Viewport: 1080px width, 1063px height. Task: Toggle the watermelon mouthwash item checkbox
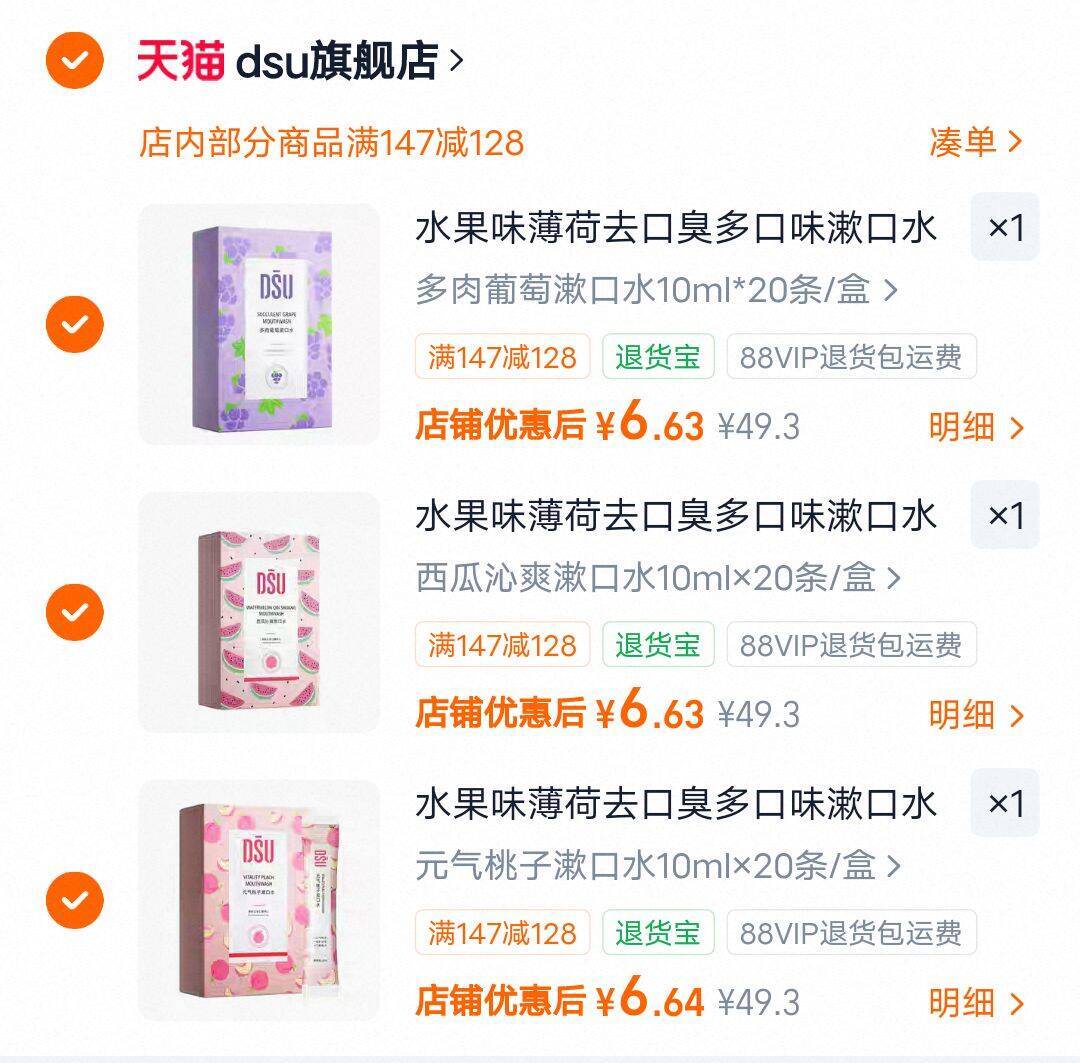point(74,612)
